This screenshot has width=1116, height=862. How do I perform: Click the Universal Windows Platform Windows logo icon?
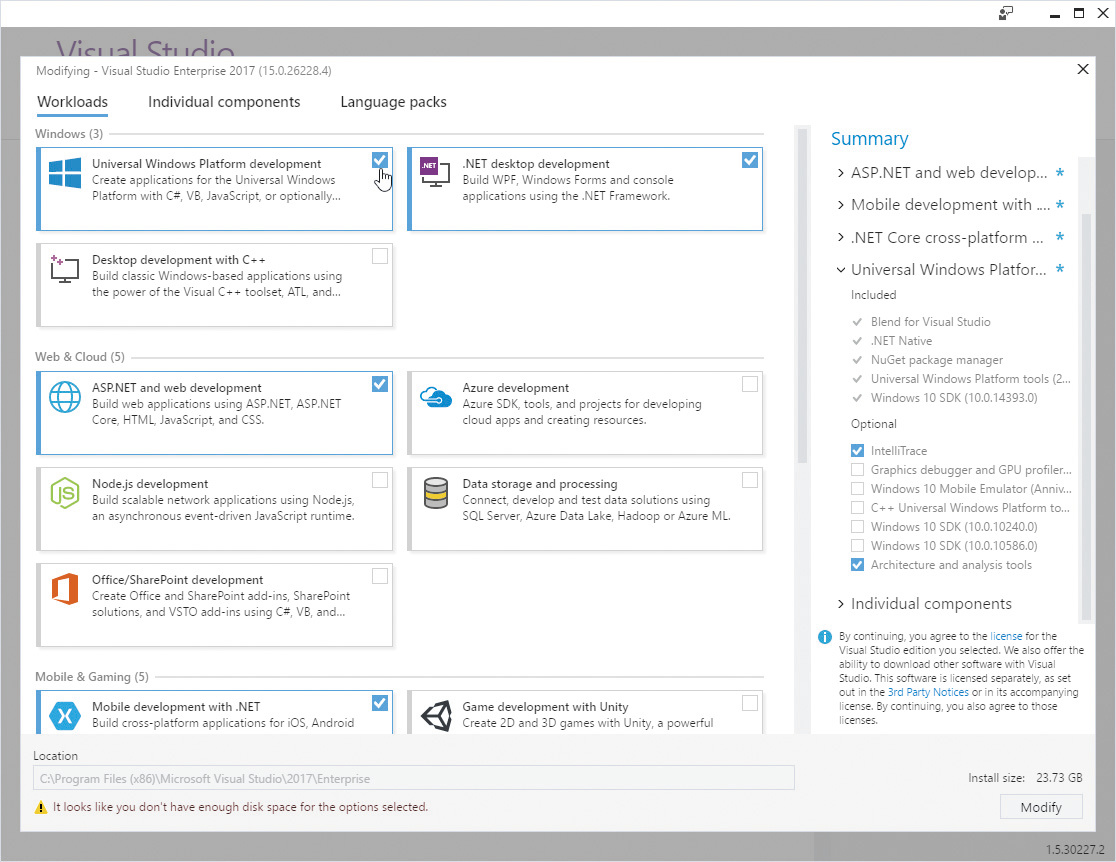[65, 173]
